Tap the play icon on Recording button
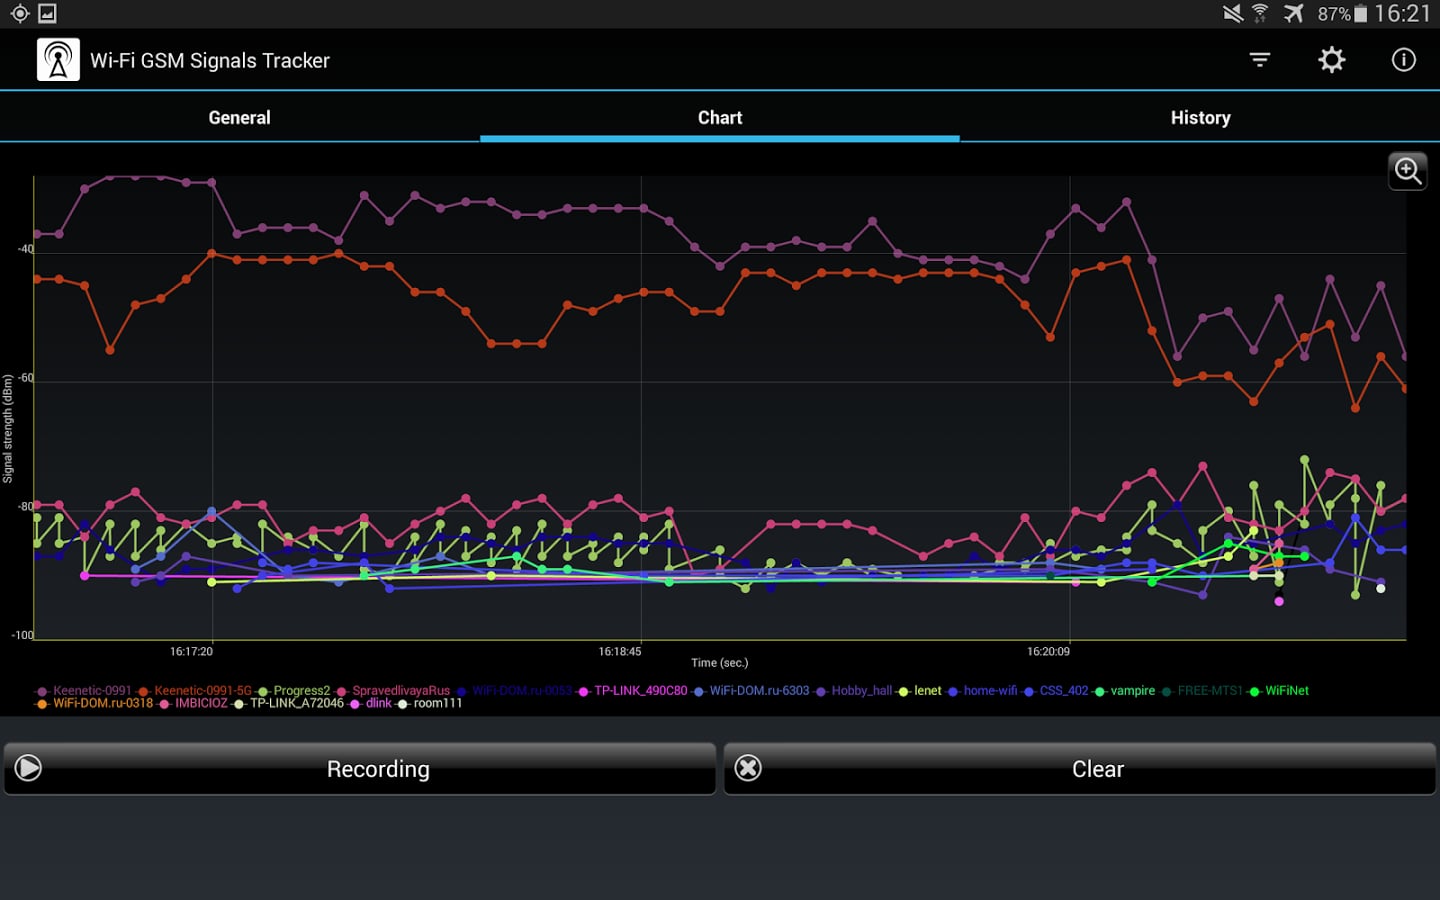1440x900 pixels. click(29, 768)
